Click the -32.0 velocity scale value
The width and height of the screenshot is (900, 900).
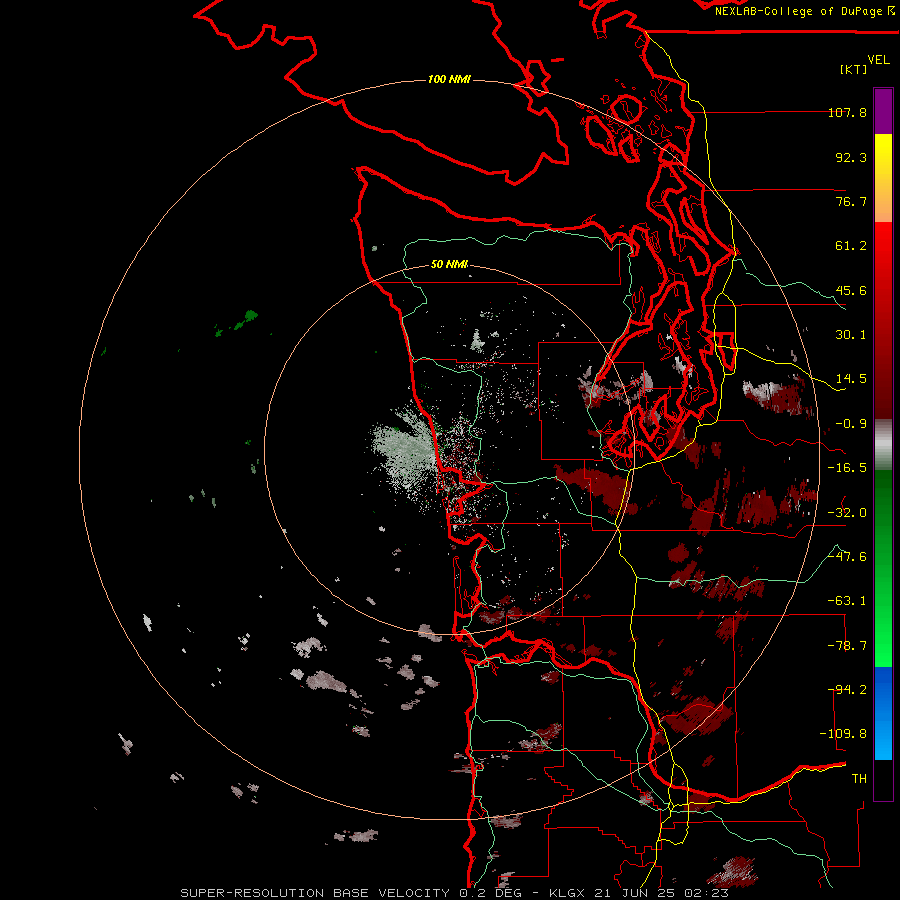pyautogui.click(x=847, y=513)
